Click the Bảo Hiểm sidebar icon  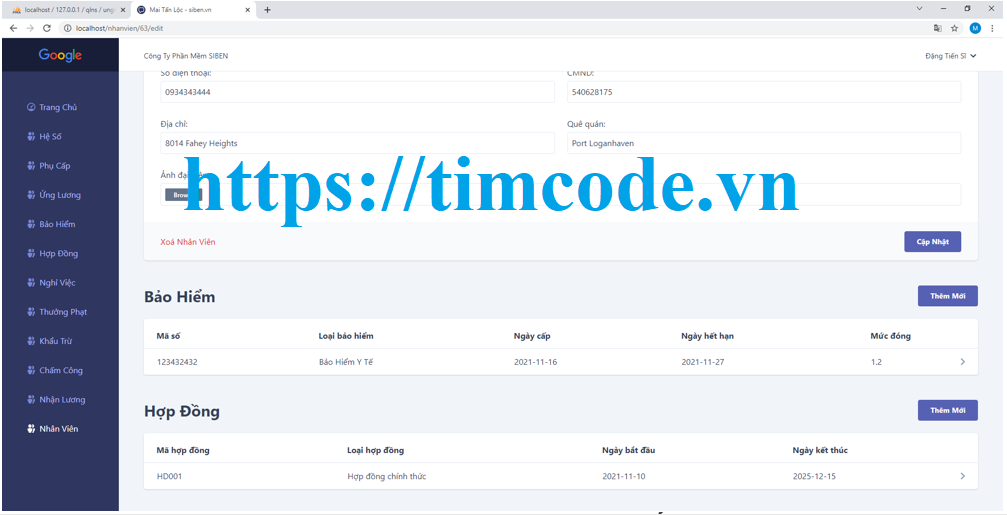pos(31,224)
